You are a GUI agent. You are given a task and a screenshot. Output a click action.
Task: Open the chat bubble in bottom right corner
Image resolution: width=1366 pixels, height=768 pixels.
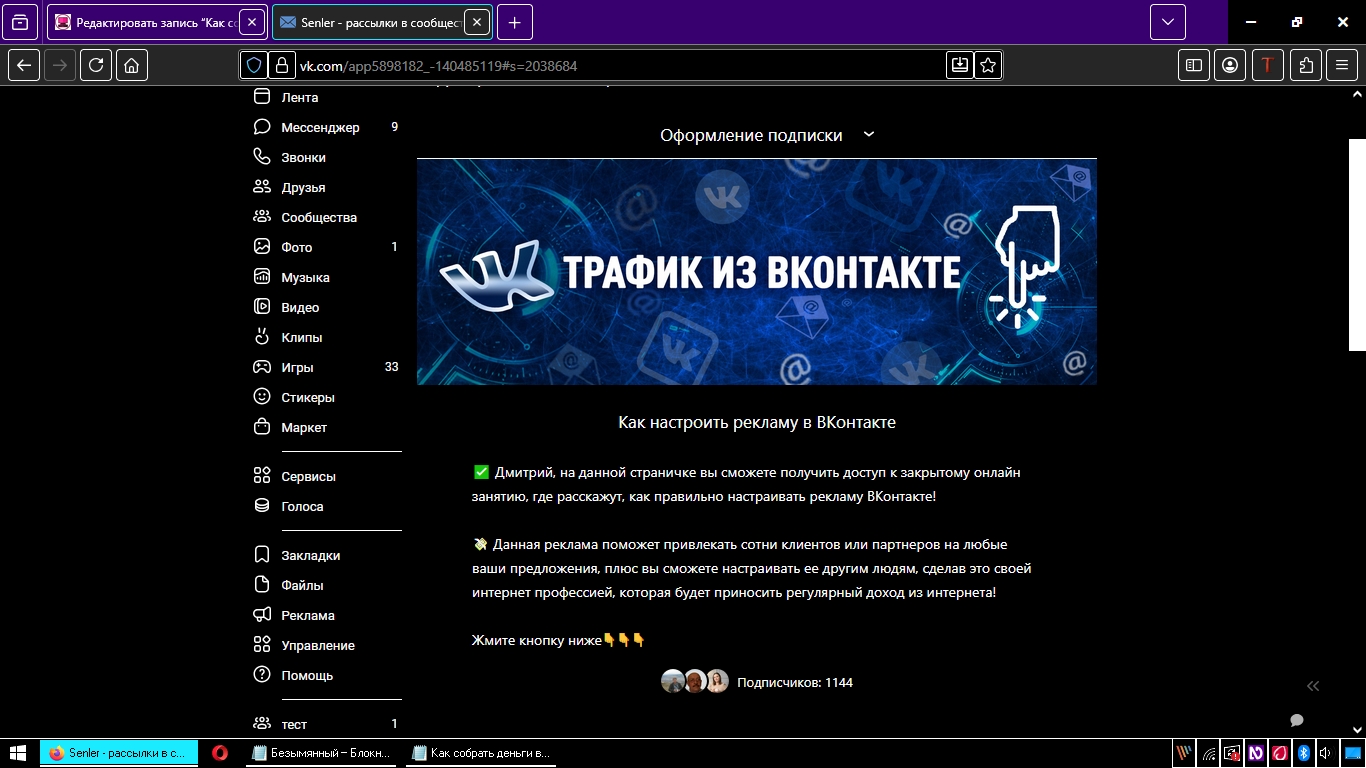pyautogui.click(x=1297, y=721)
